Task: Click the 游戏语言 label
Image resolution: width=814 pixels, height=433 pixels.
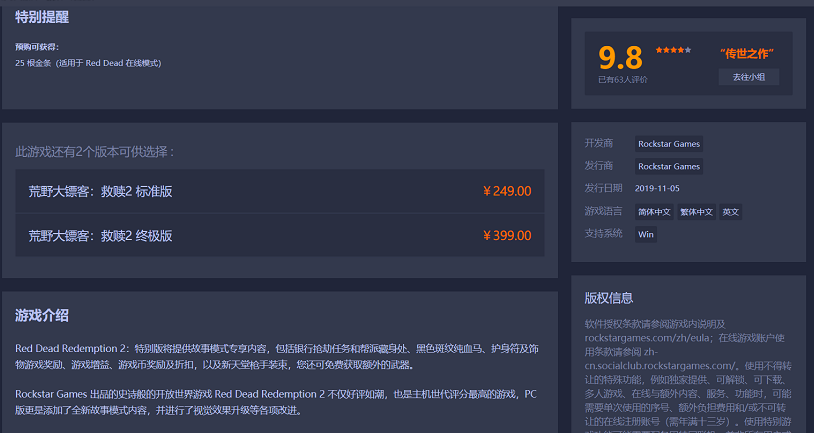Action: click(603, 211)
